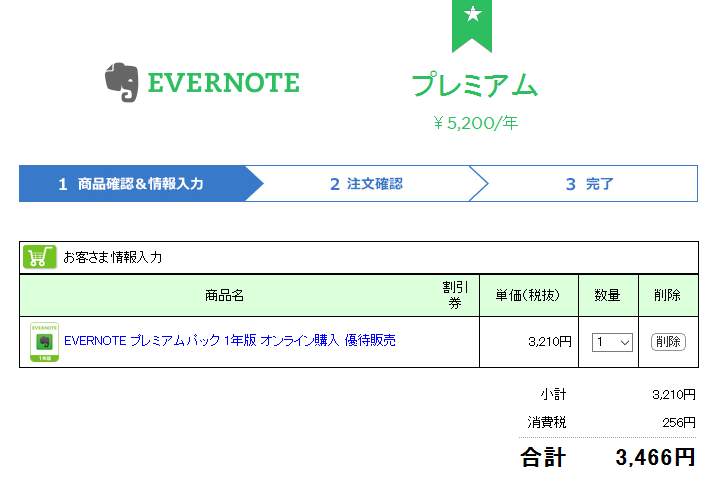Click the 単価(税抜) column header

coord(528,295)
